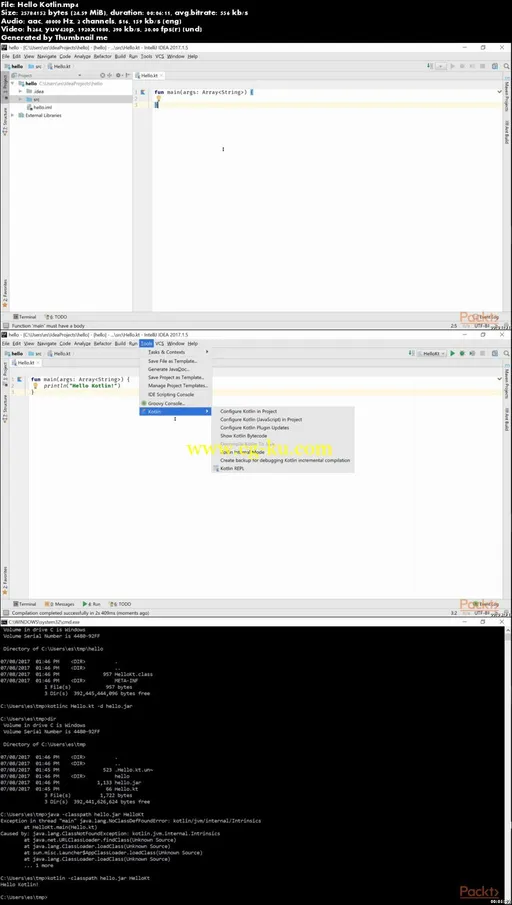Open Tasks & Contexts submenu
This screenshot has width=512, height=905.
coord(176,352)
